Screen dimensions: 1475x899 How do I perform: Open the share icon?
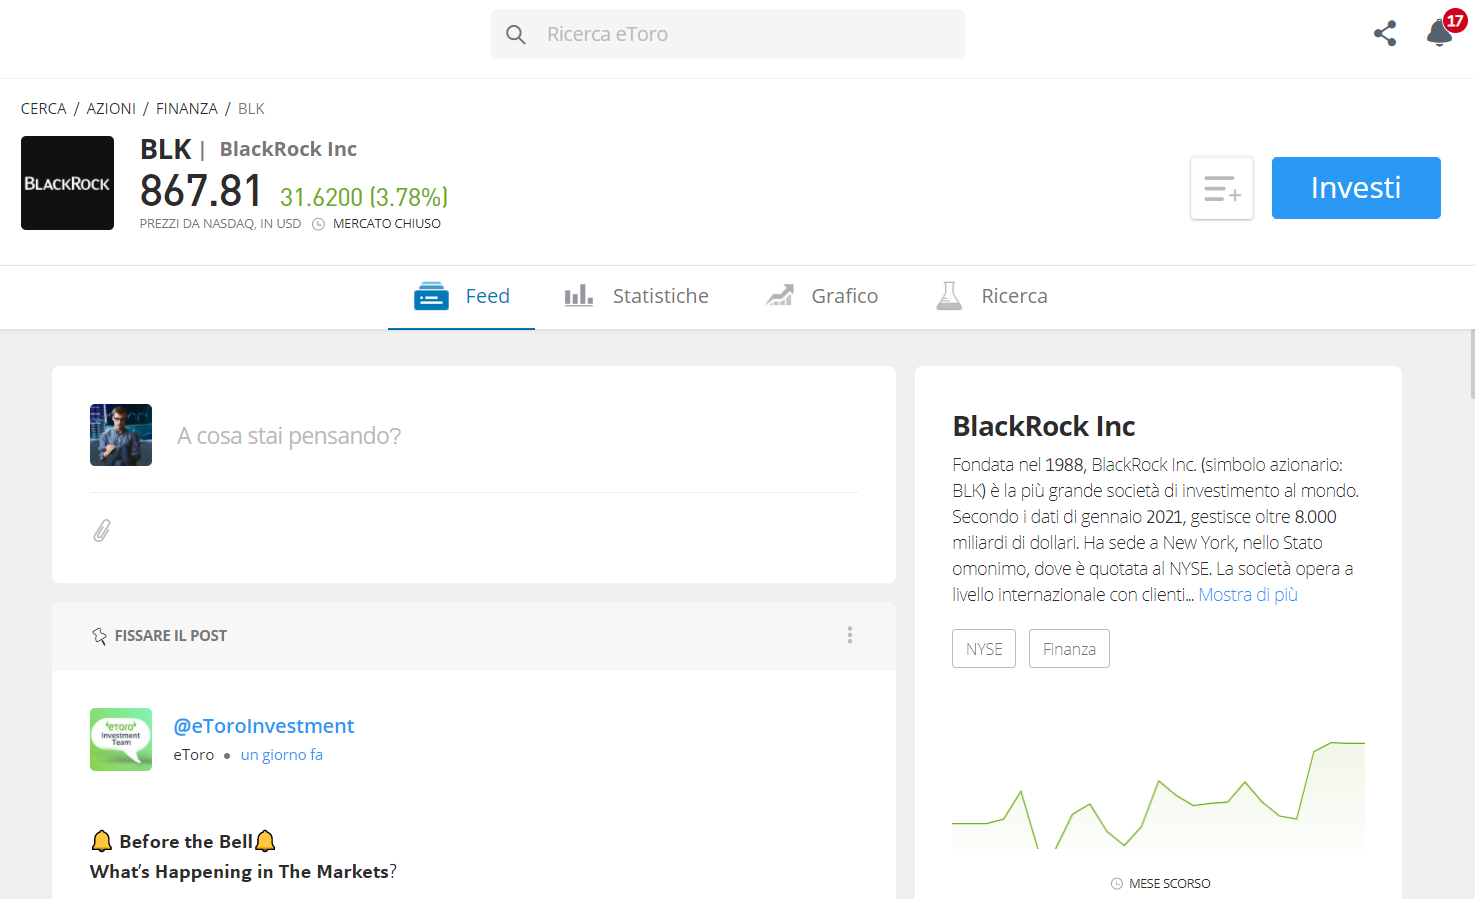click(1385, 33)
